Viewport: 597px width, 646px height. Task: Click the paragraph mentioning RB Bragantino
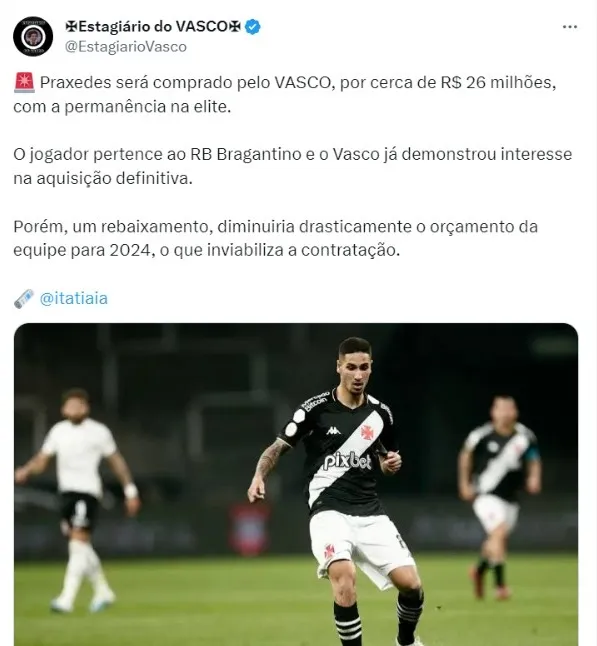coord(293,166)
